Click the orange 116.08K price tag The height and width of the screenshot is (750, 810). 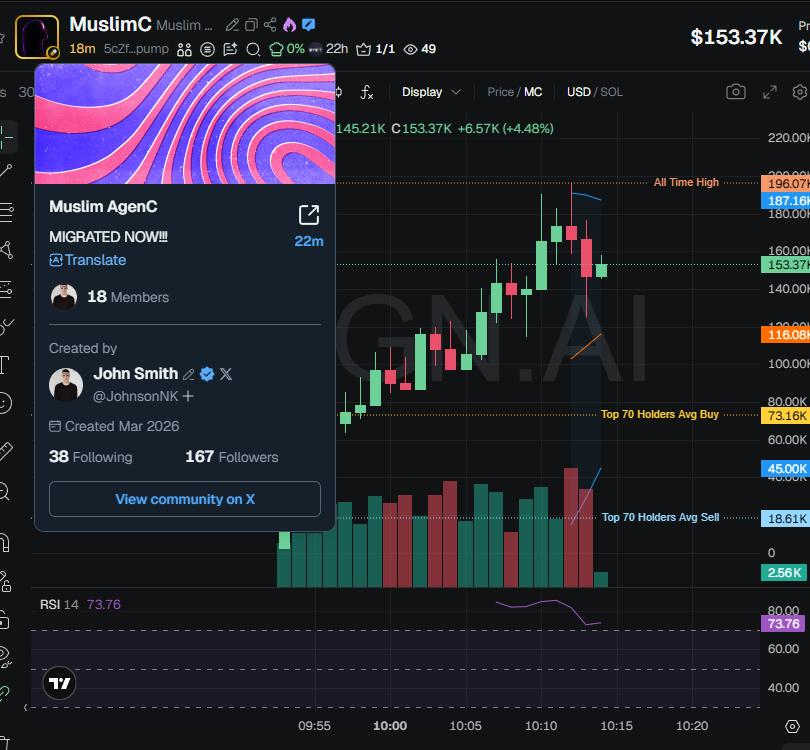785,335
